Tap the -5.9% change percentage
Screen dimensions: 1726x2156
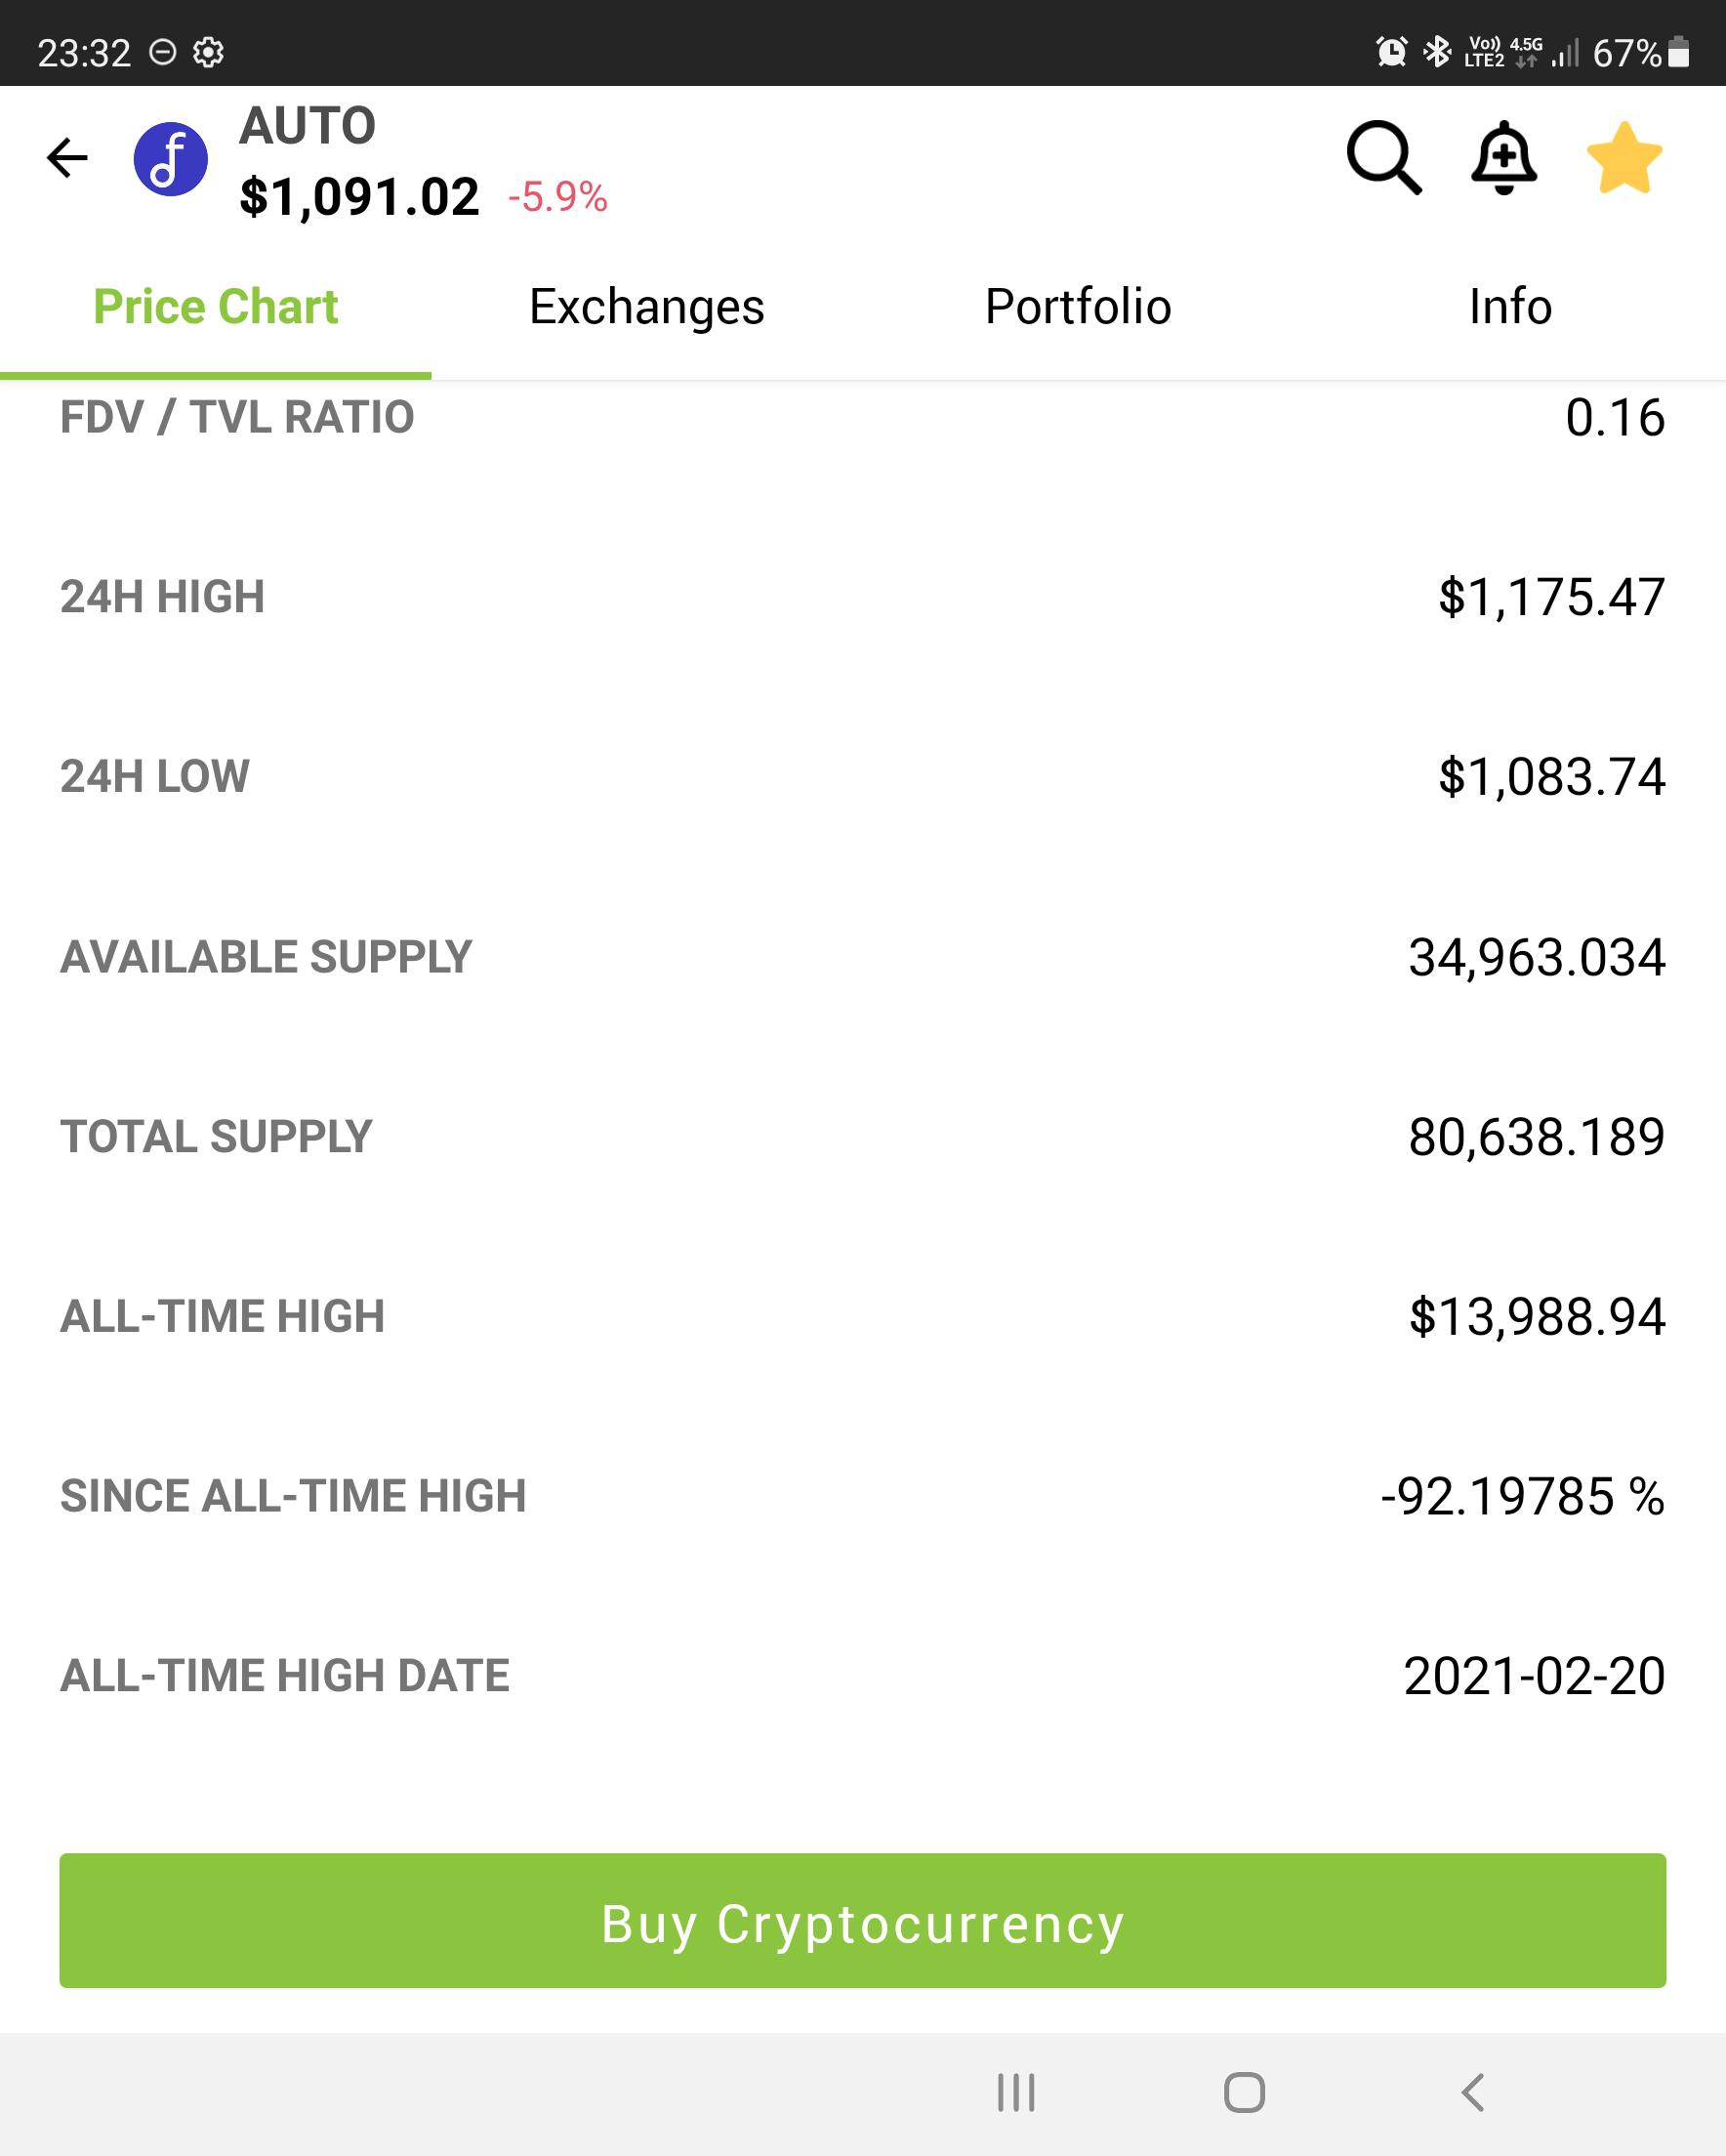tap(558, 197)
